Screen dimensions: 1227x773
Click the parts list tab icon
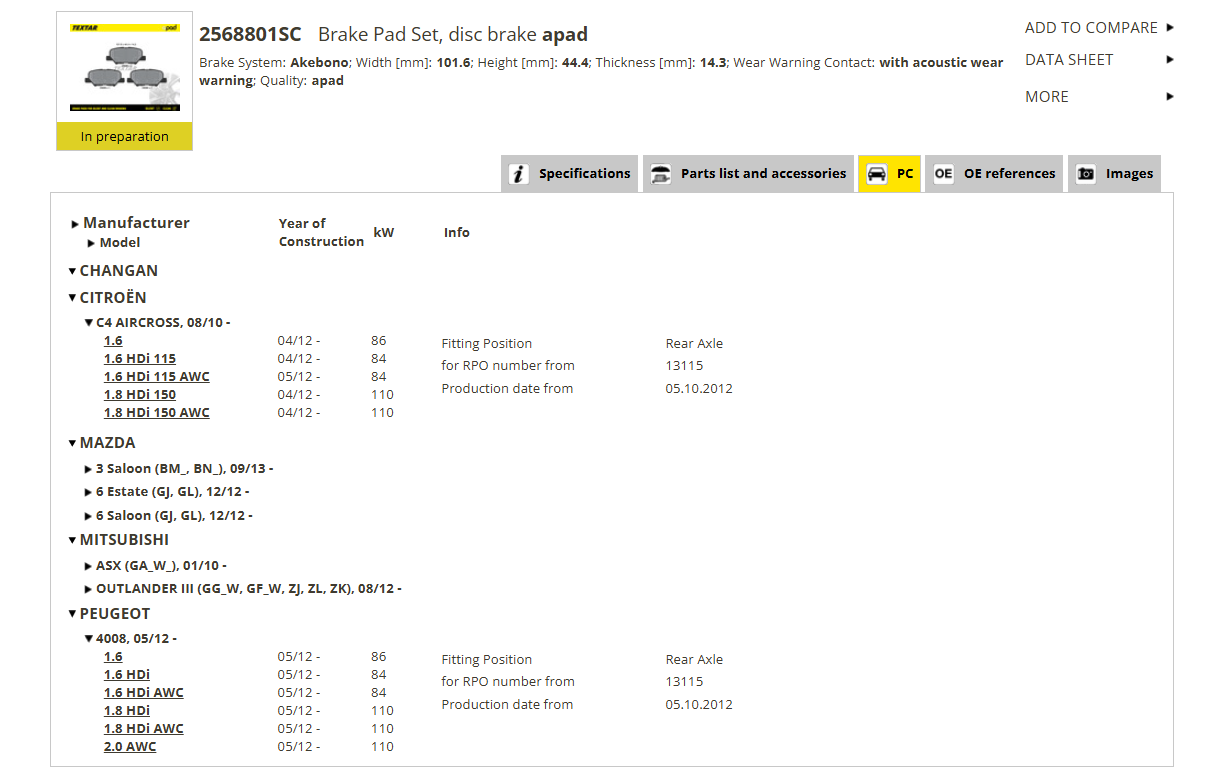(x=661, y=174)
